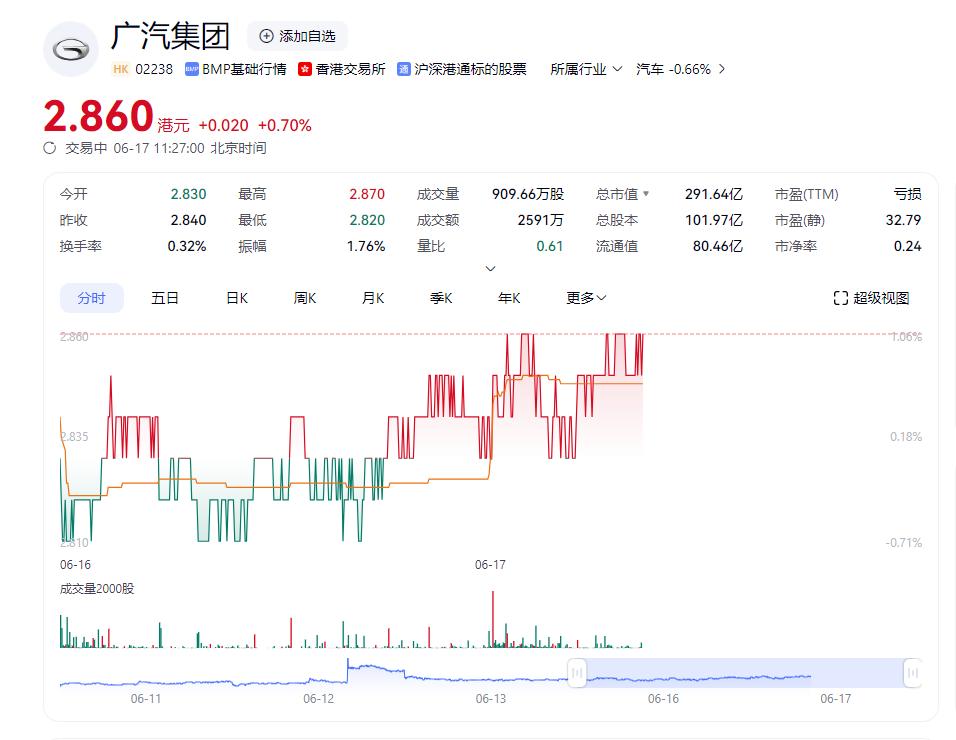Click the +0.70% price change percentage
This screenshot has height=740, width=956.
point(285,126)
